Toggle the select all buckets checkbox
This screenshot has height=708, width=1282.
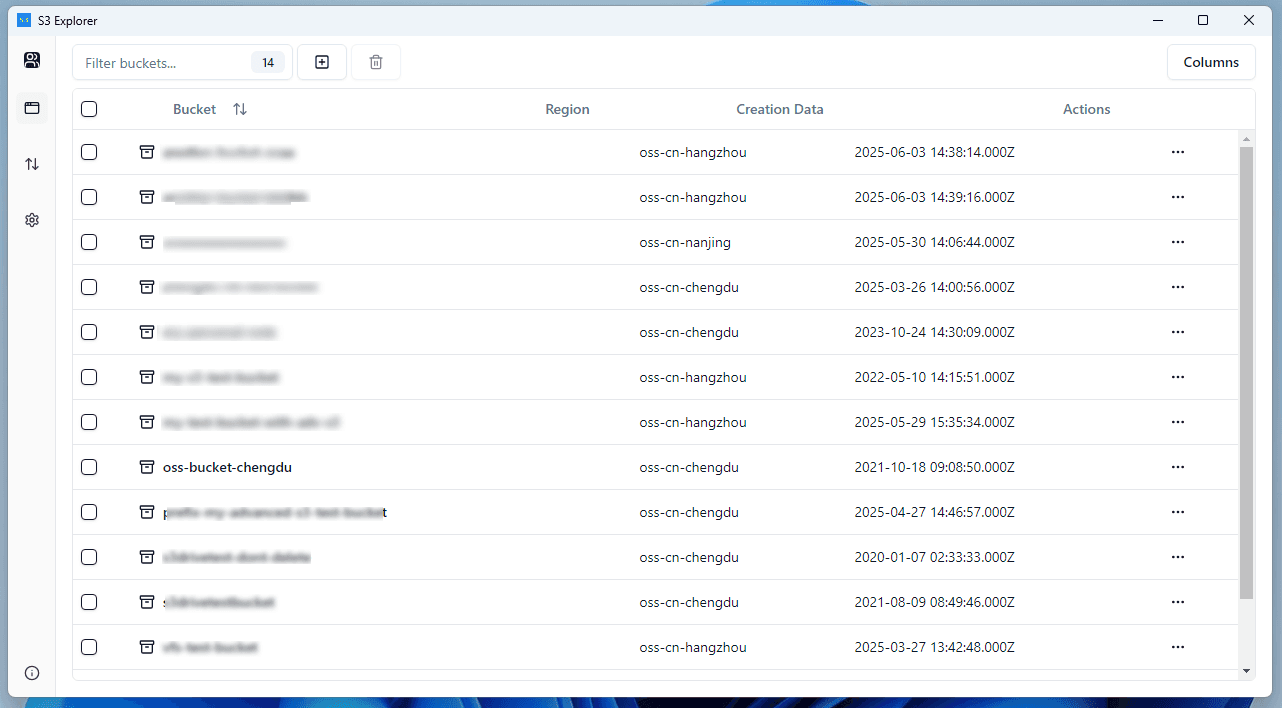point(89,109)
